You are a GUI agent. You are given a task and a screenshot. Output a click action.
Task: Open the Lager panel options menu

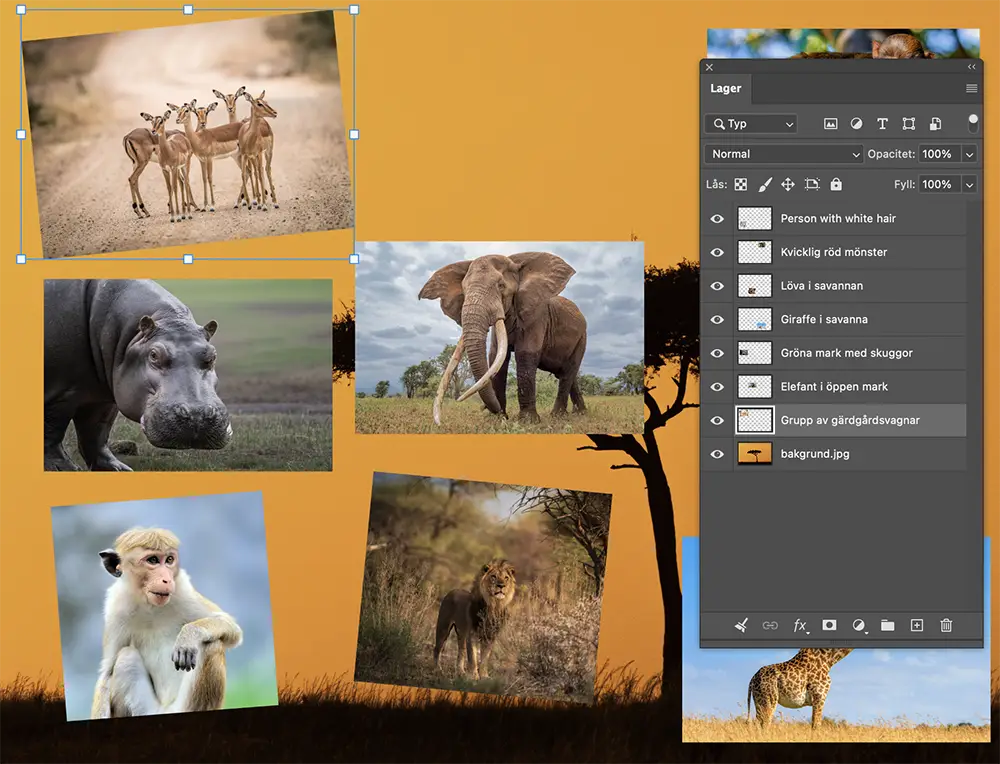969,89
